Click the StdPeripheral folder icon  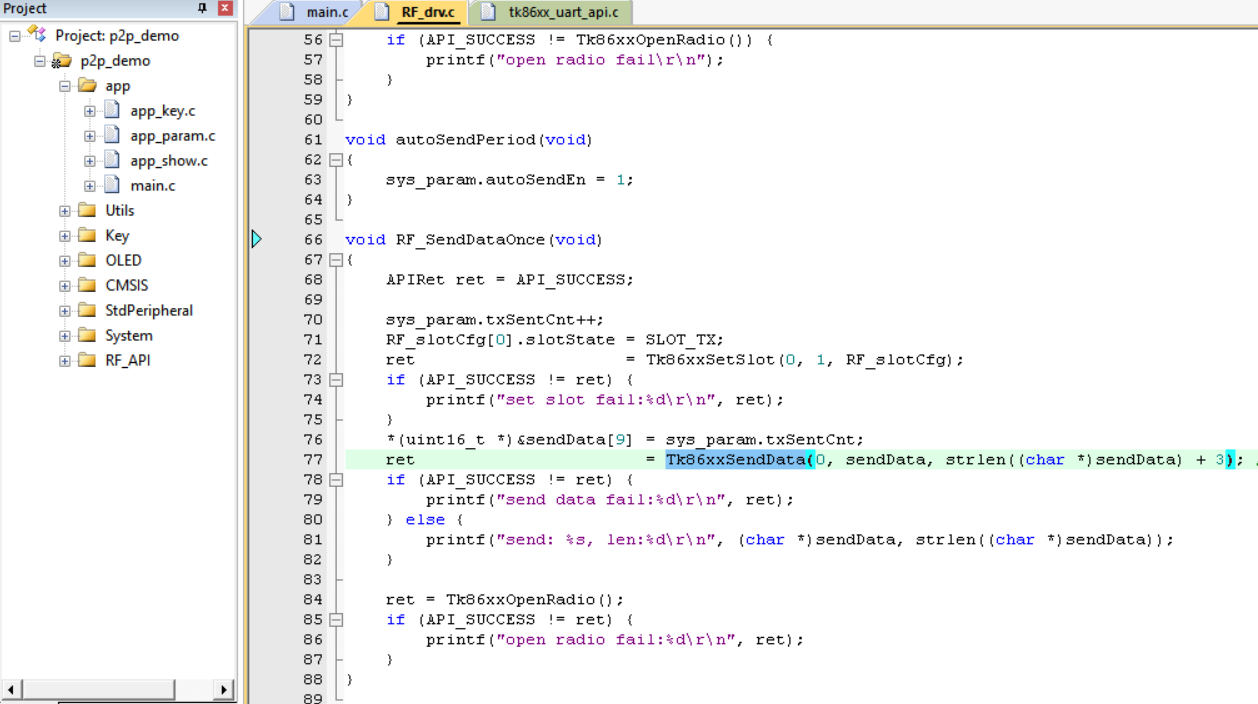click(x=87, y=311)
